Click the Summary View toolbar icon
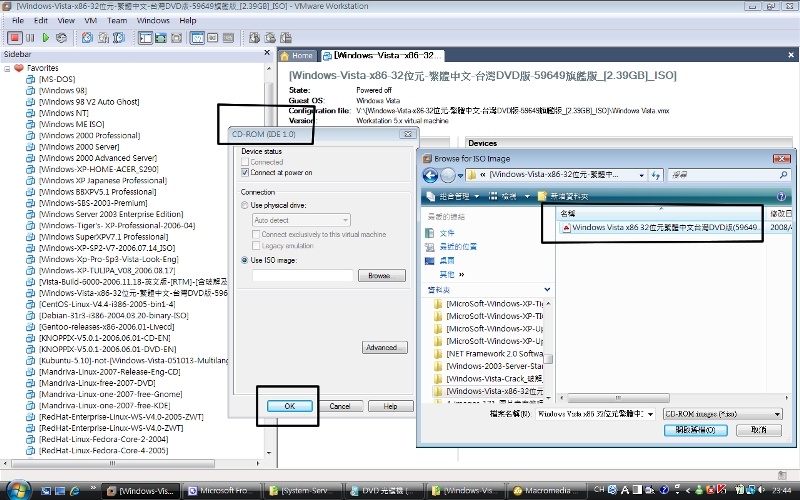Screen dimensions: 800x500 pyautogui.click(x=197, y=38)
